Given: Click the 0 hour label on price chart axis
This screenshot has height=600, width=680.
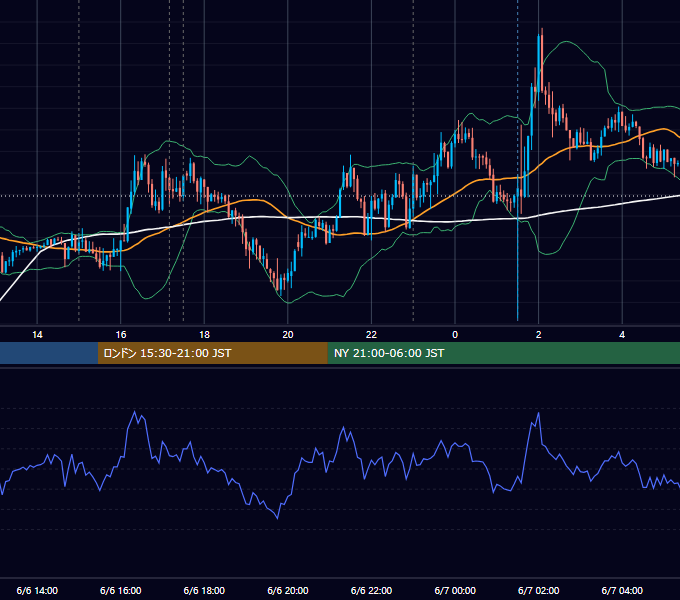Looking at the screenshot, I should coord(455,335).
